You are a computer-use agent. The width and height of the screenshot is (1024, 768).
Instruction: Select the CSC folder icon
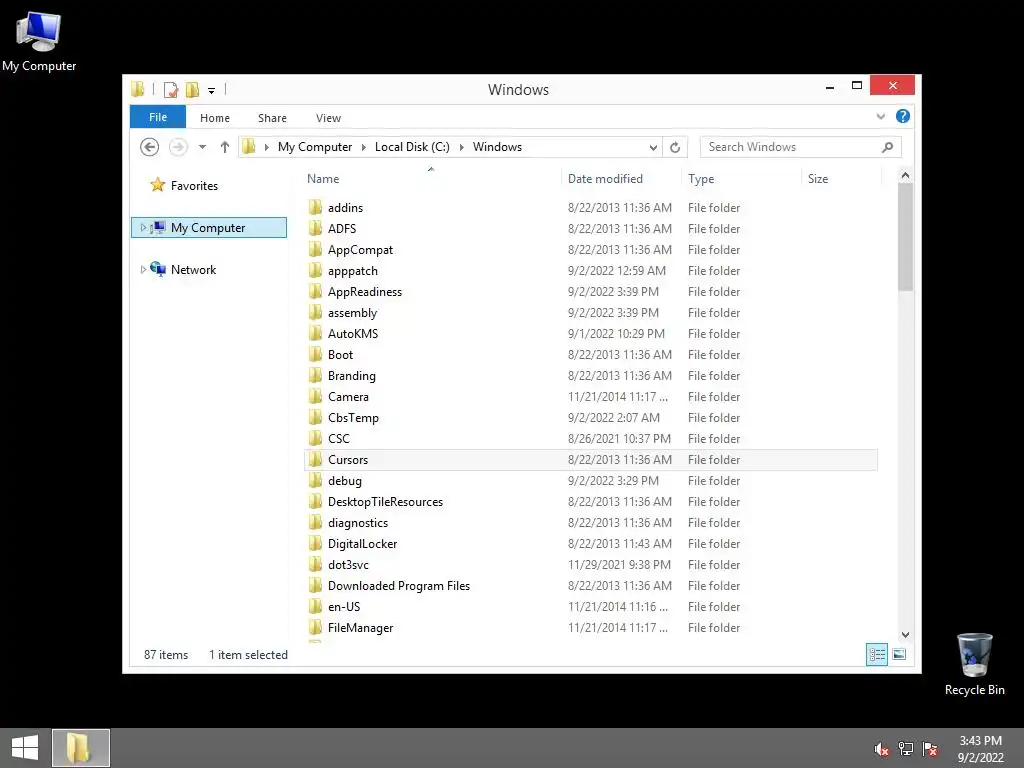tap(315, 438)
